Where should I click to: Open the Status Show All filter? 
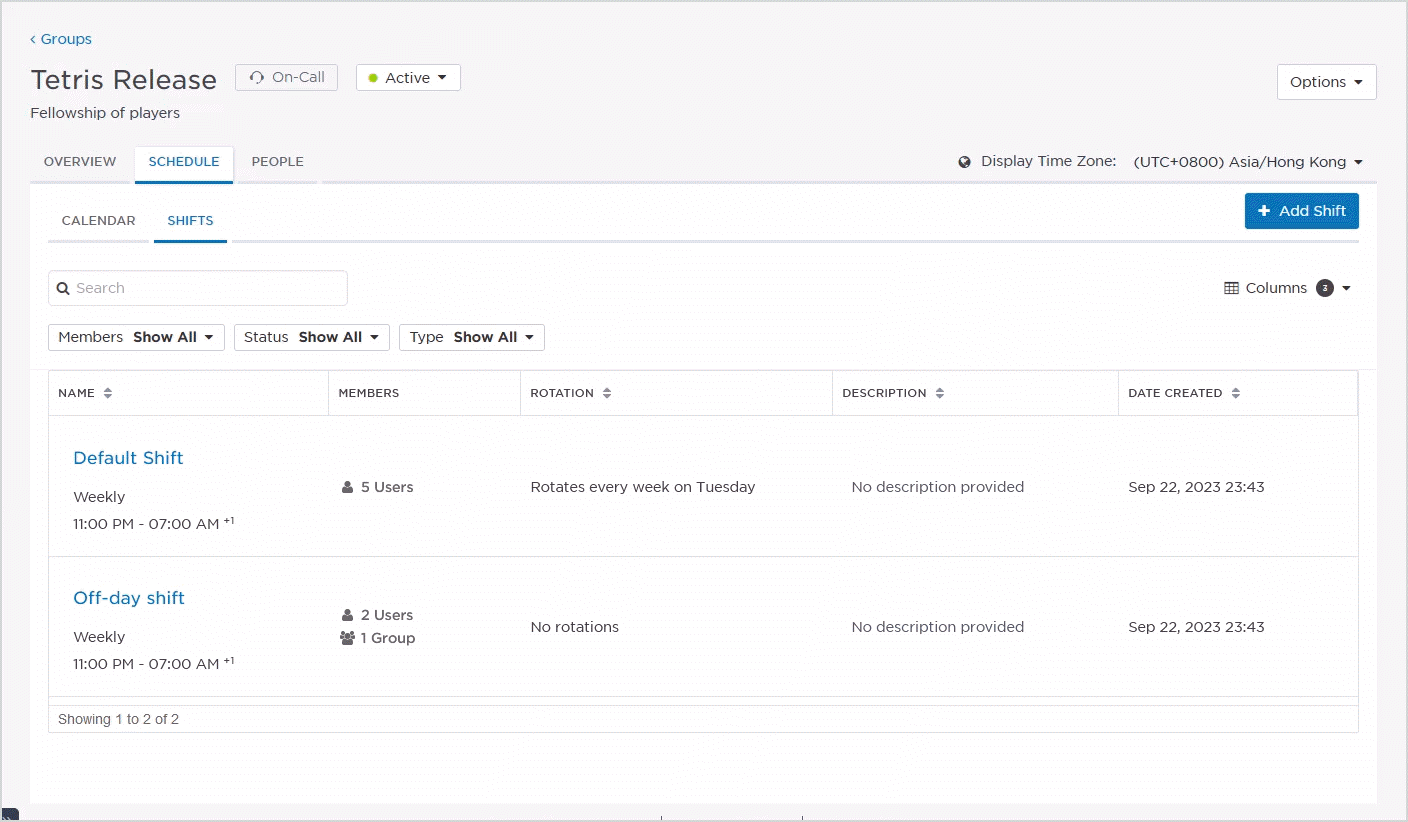311,337
